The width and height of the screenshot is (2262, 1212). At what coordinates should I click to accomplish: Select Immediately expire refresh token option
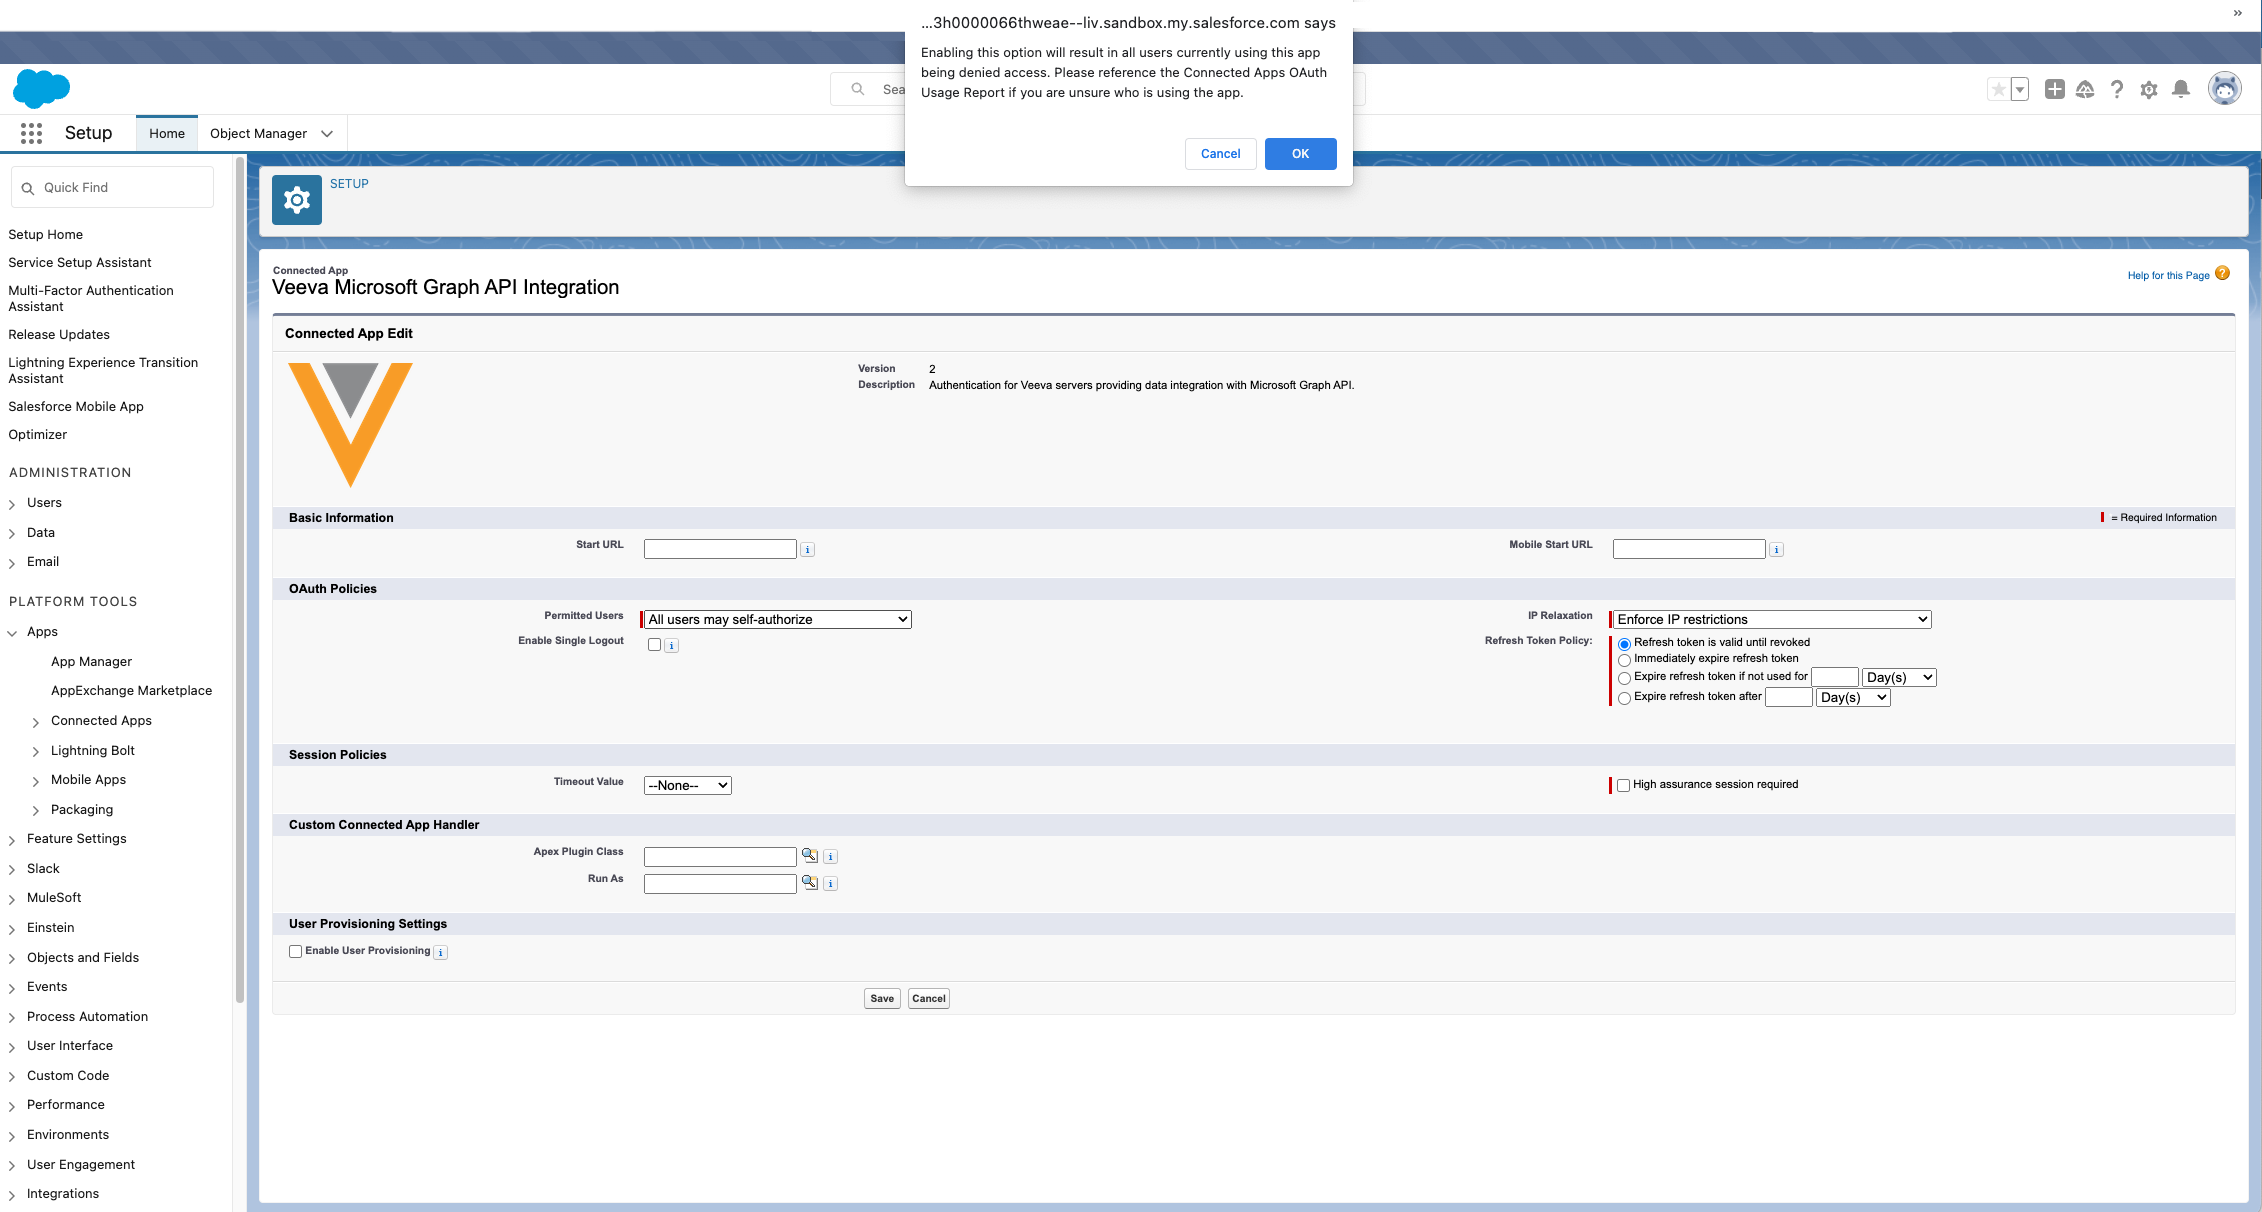(x=1624, y=660)
